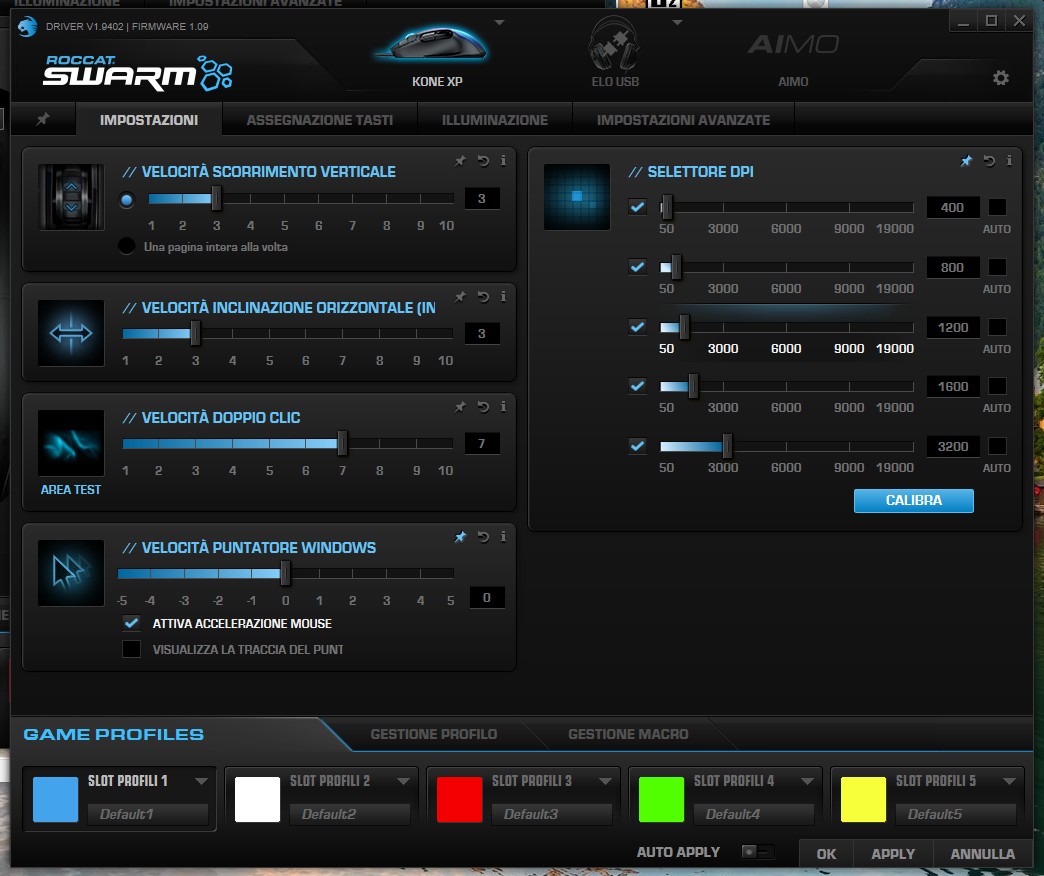Select 'Una pagina intera alla volta' radio option

coord(127,246)
